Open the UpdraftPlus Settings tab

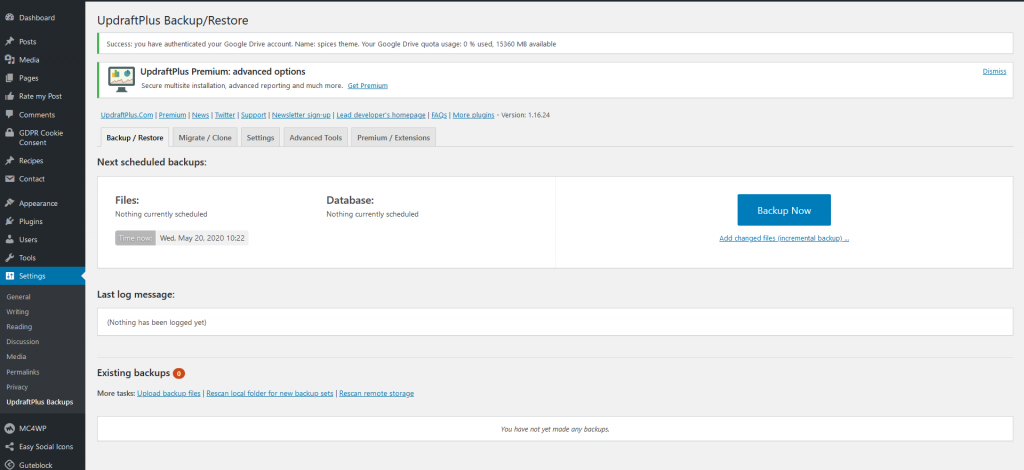pos(260,138)
